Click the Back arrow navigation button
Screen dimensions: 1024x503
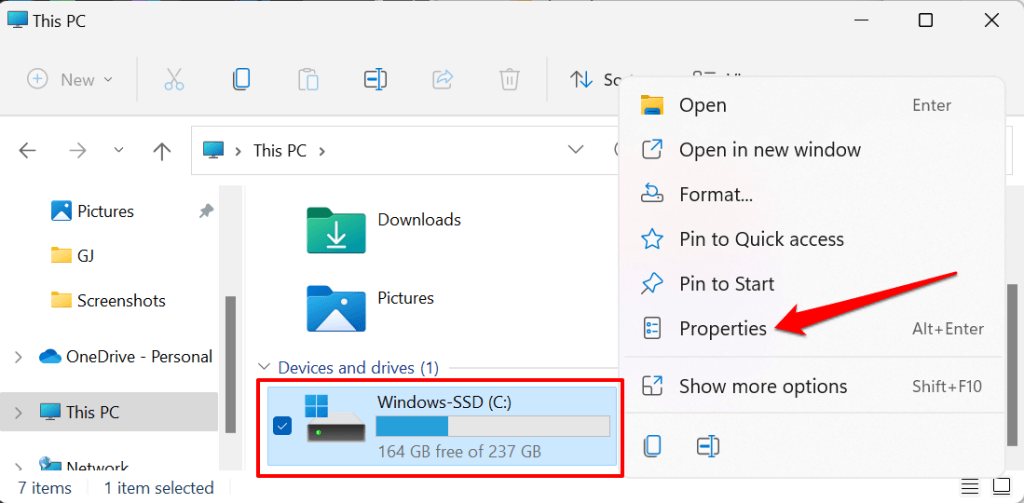(x=28, y=151)
